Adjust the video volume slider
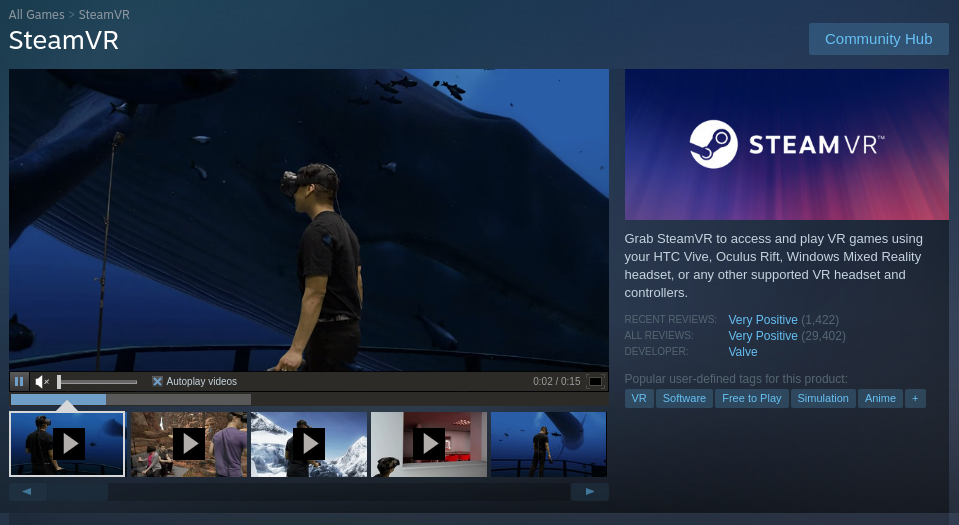 tap(97, 381)
